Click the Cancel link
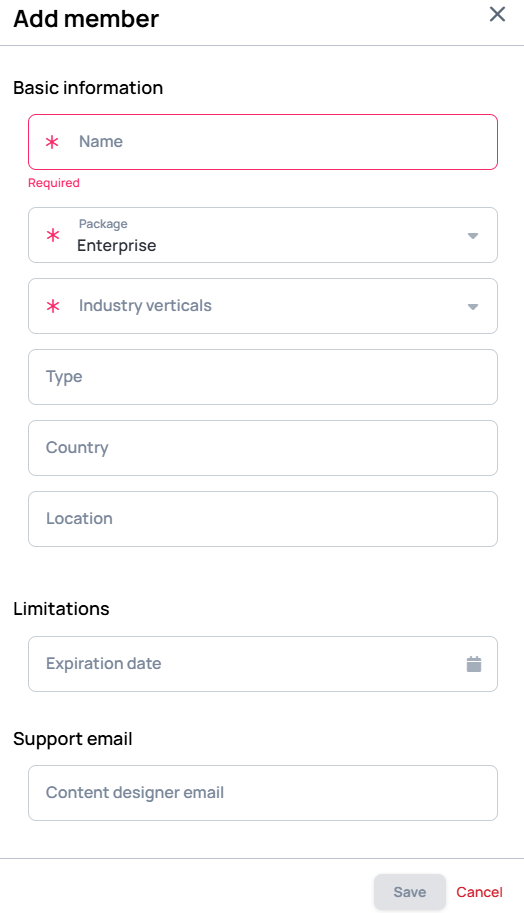This screenshot has width=524, height=913. click(x=479, y=892)
